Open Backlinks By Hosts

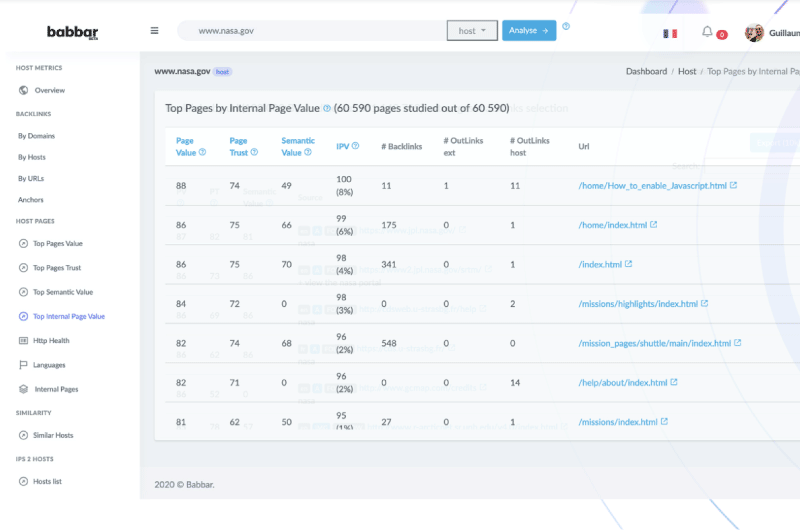pos(32,157)
